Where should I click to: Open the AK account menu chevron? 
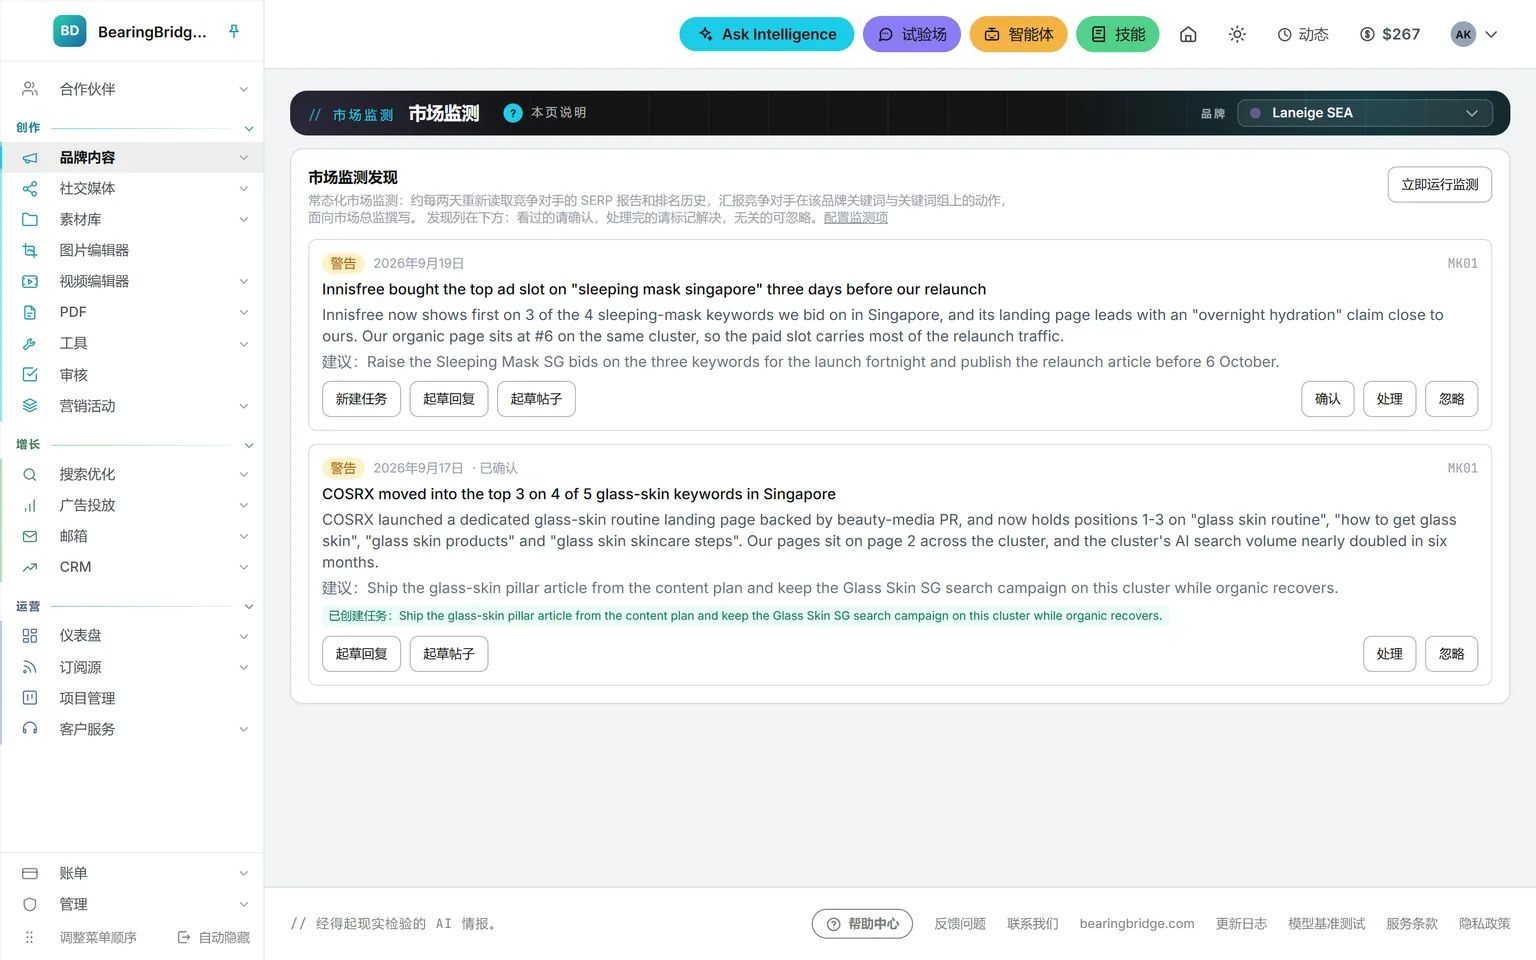pyautogui.click(x=1491, y=34)
